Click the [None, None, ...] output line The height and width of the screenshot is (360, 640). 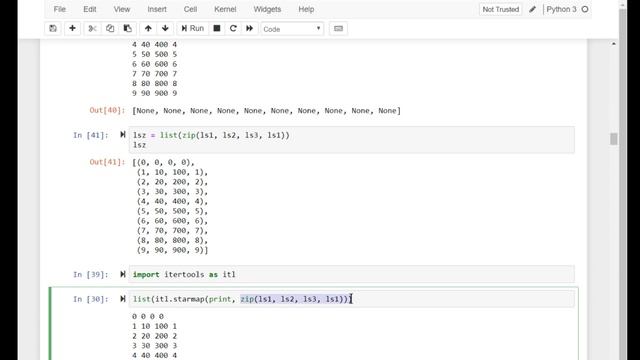click(x=267, y=111)
